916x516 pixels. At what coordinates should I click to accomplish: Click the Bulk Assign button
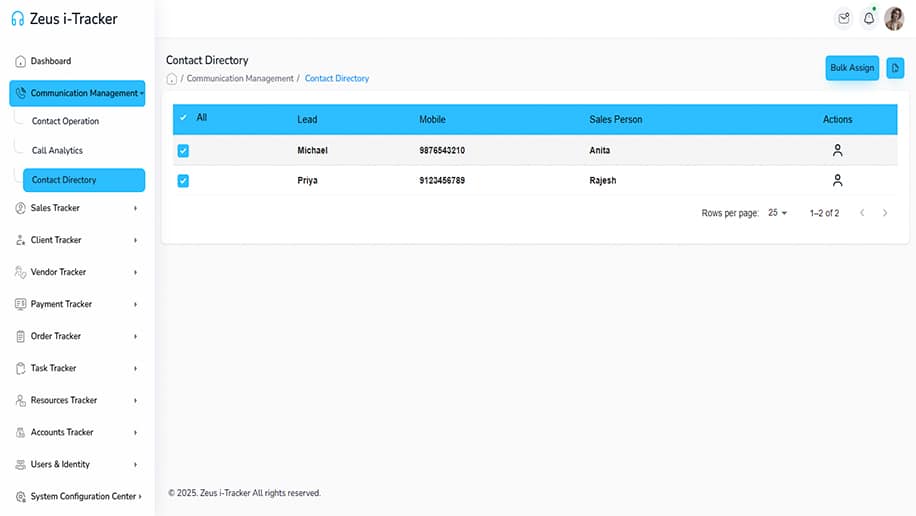click(852, 68)
